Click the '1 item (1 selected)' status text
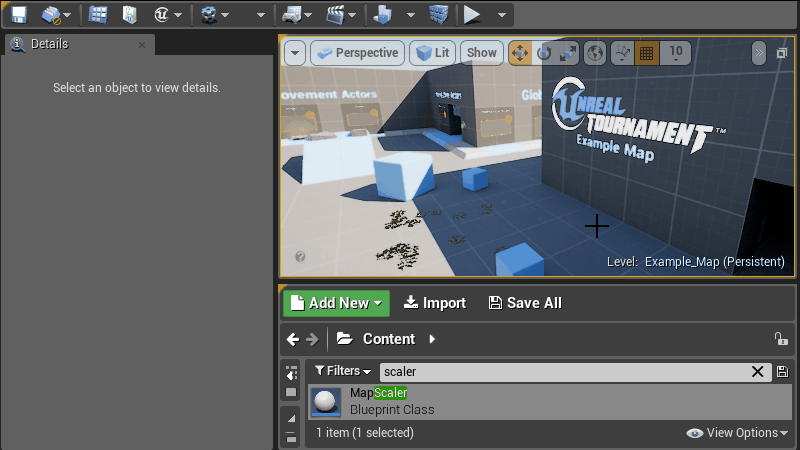Screen dimensions: 800x450 [x=365, y=433]
